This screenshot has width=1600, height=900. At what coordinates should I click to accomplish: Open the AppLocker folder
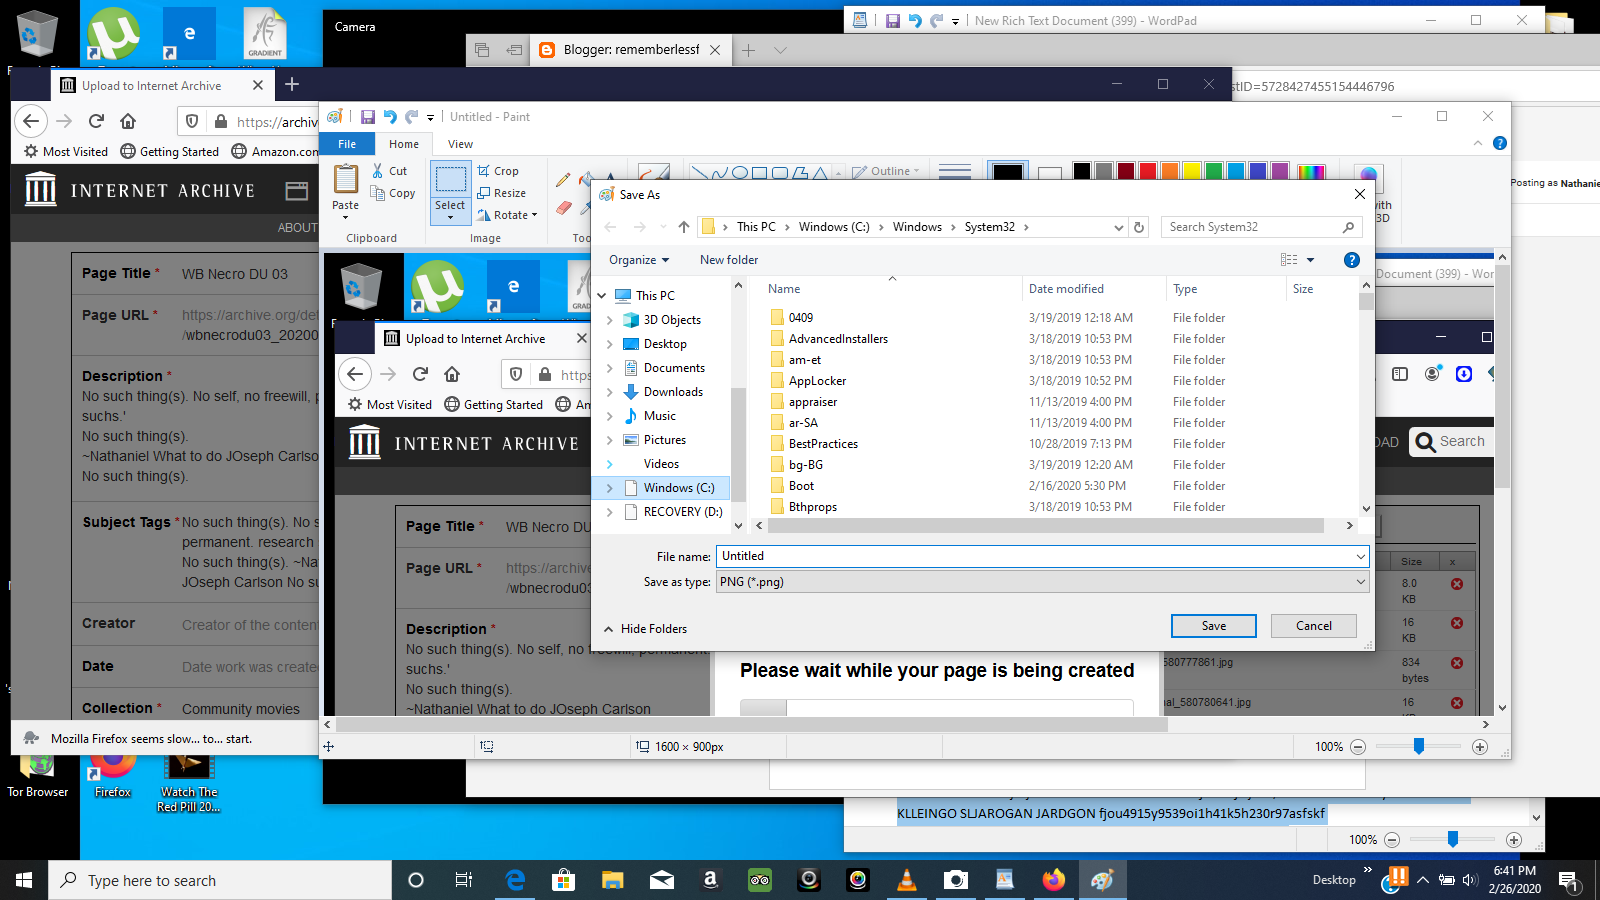[817, 381]
